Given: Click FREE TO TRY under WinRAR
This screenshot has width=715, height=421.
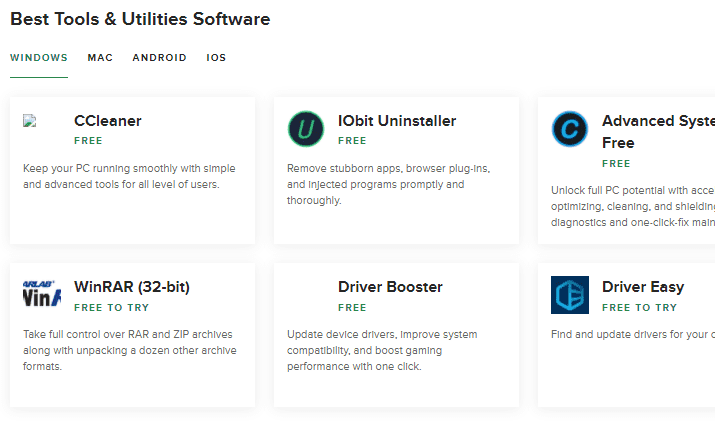Looking at the screenshot, I should pos(111,308).
